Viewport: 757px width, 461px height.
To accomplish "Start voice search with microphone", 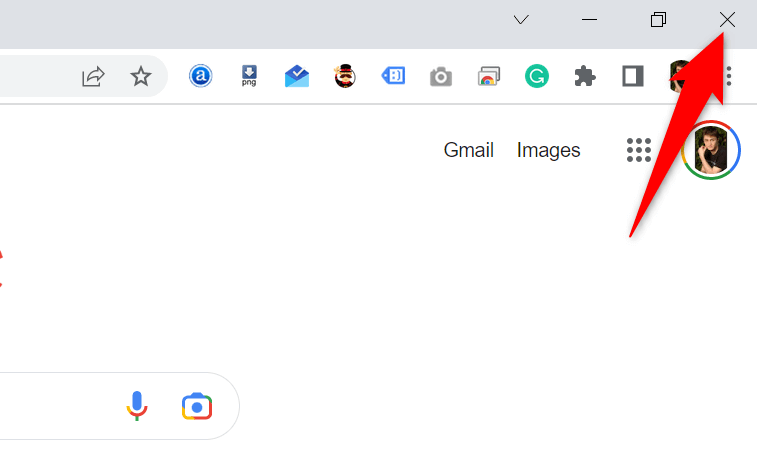I will click(137, 406).
